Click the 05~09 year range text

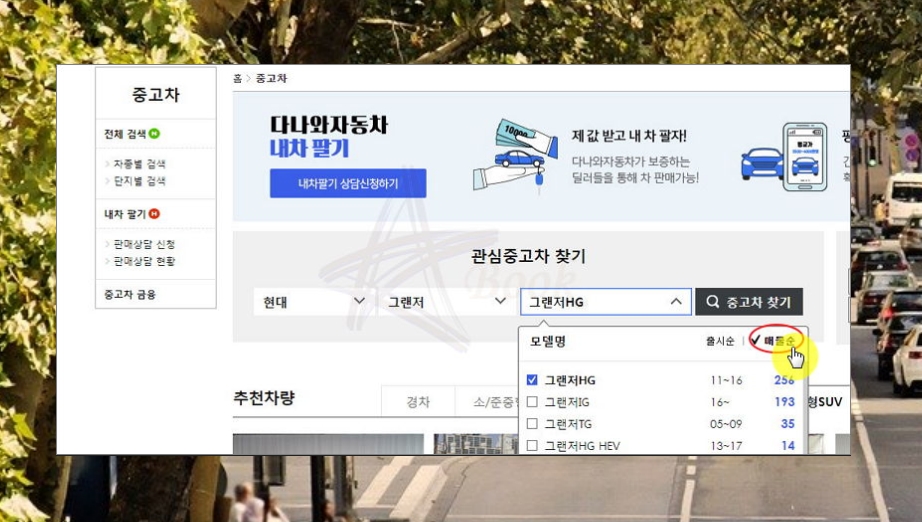click(726, 424)
